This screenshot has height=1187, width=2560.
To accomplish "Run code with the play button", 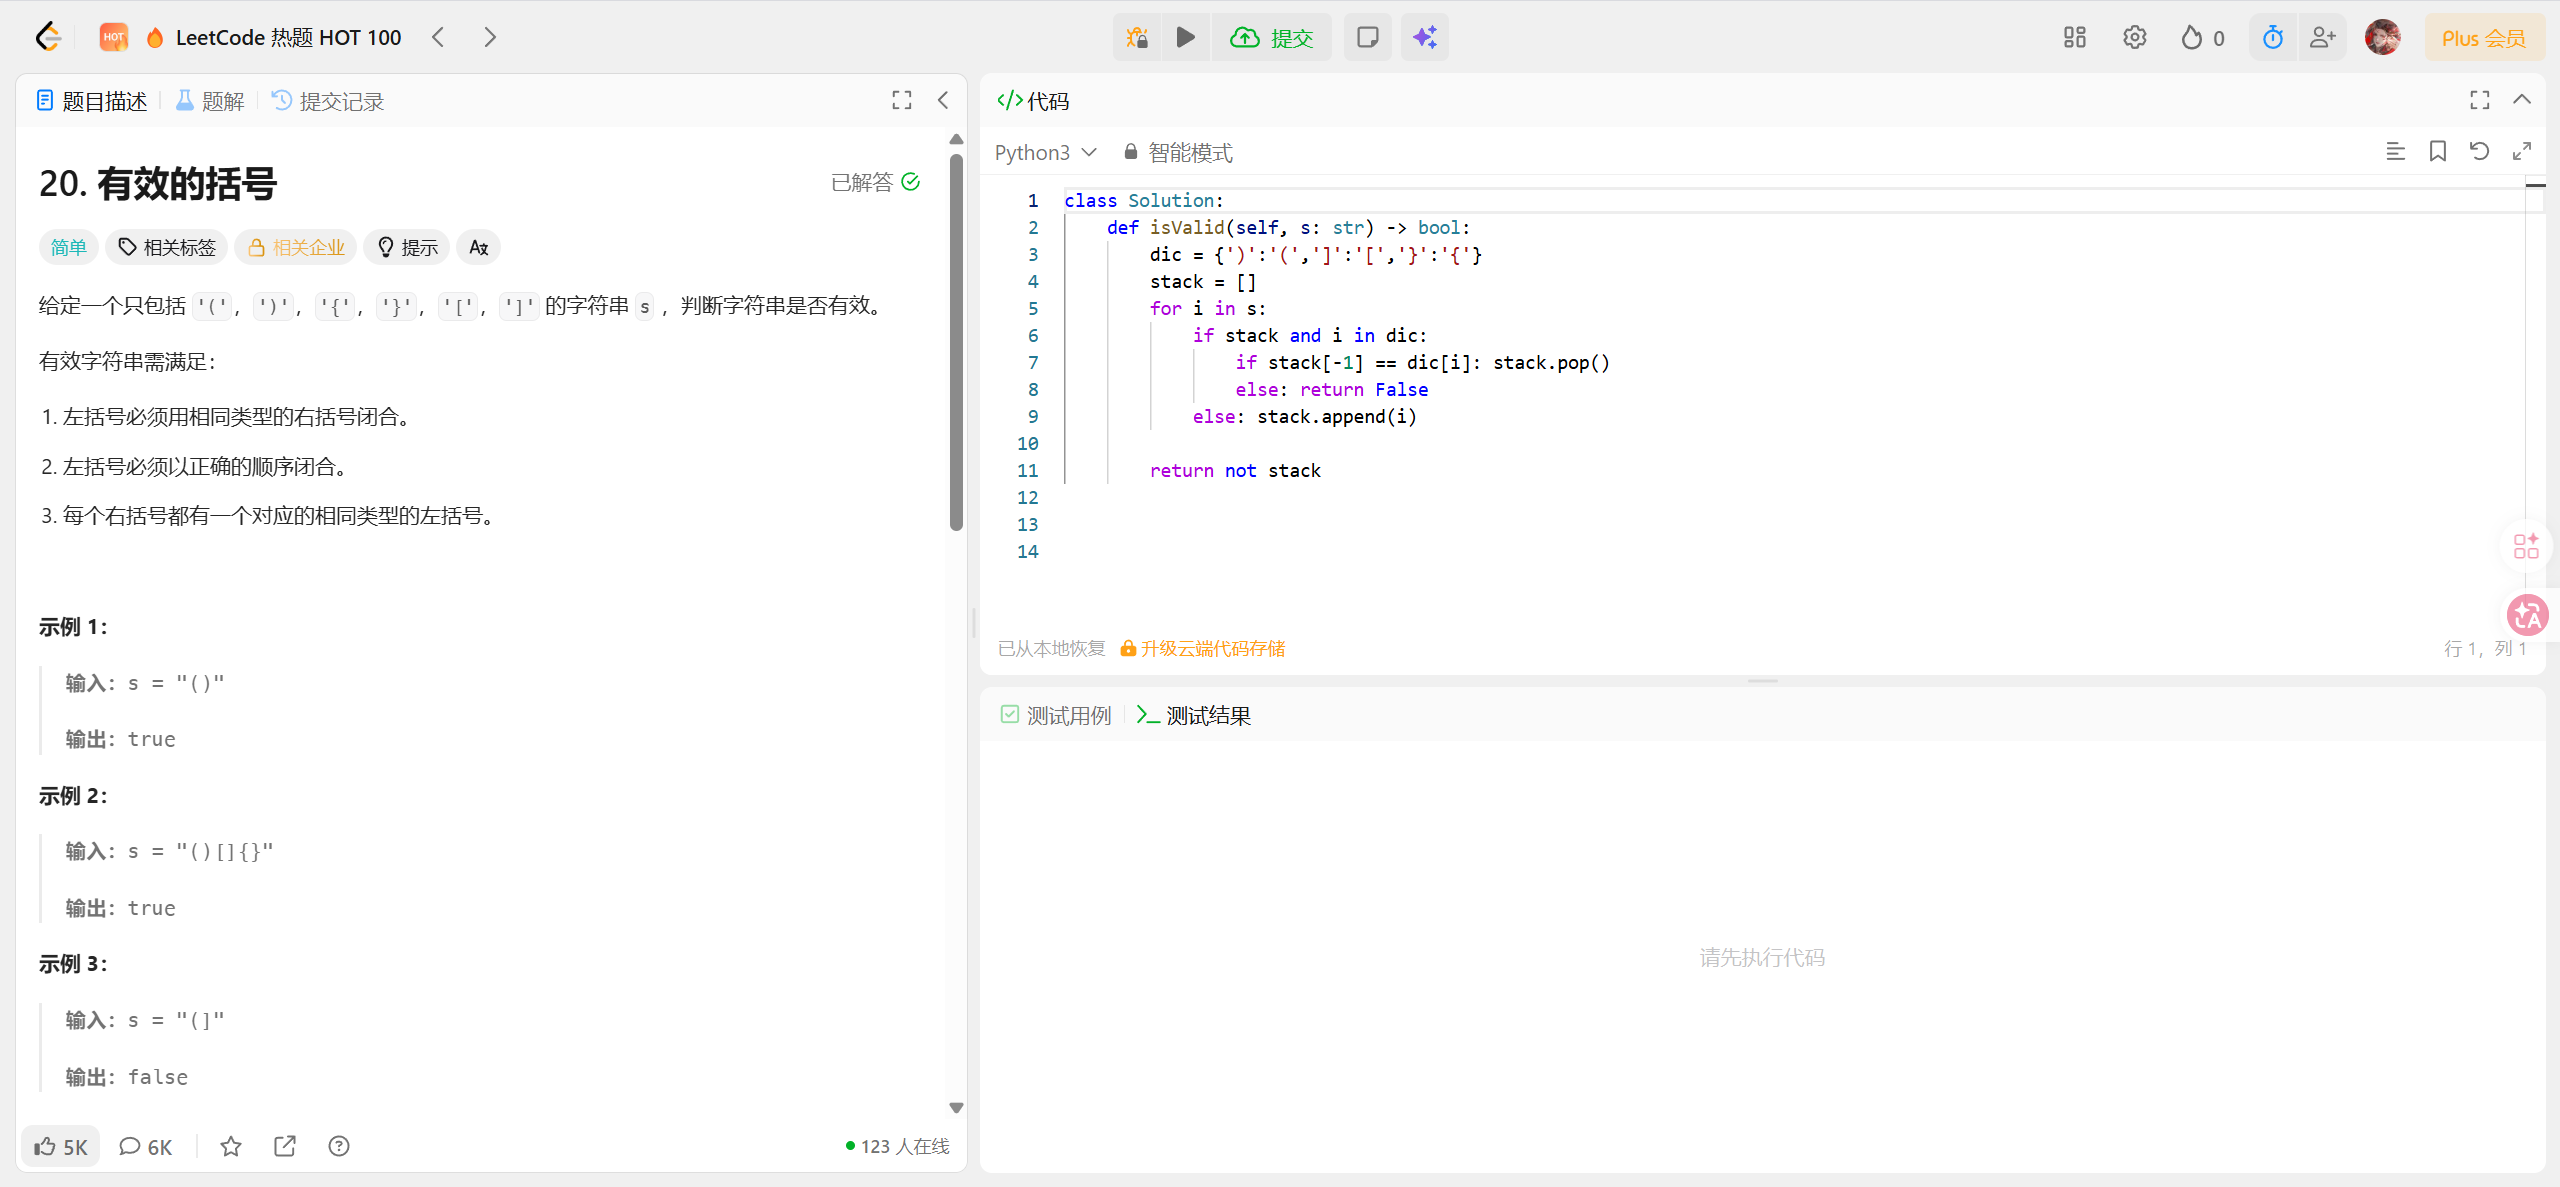I will pos(1186,37).
